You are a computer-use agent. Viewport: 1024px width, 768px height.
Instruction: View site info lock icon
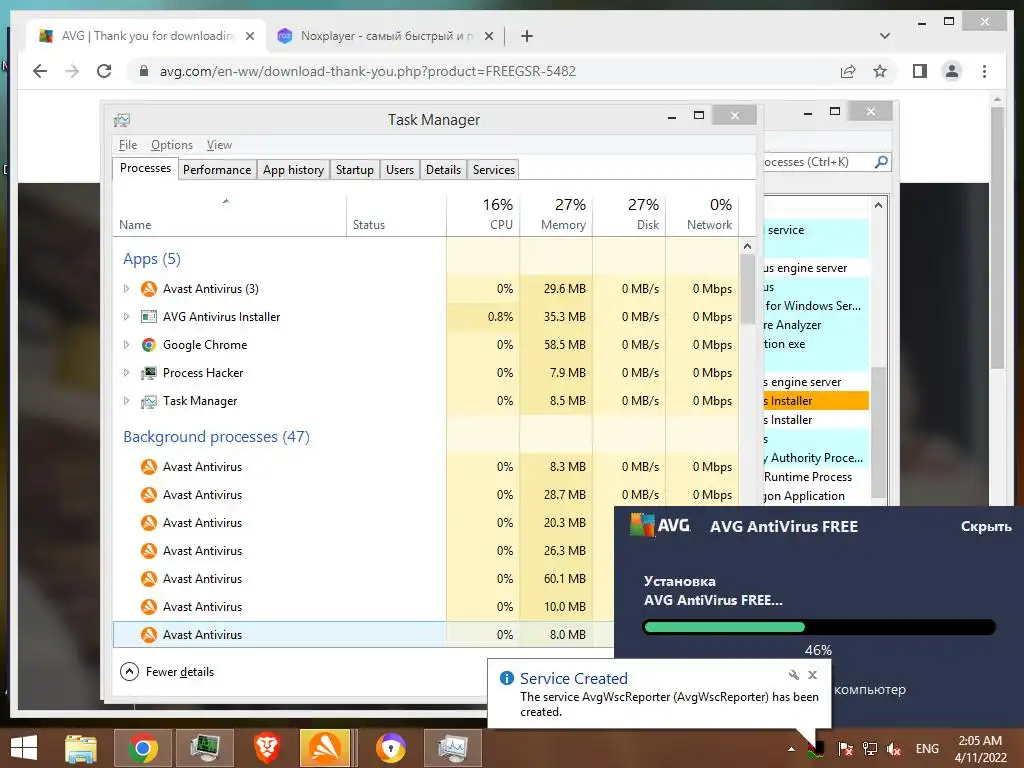click(x=144, y=71)
